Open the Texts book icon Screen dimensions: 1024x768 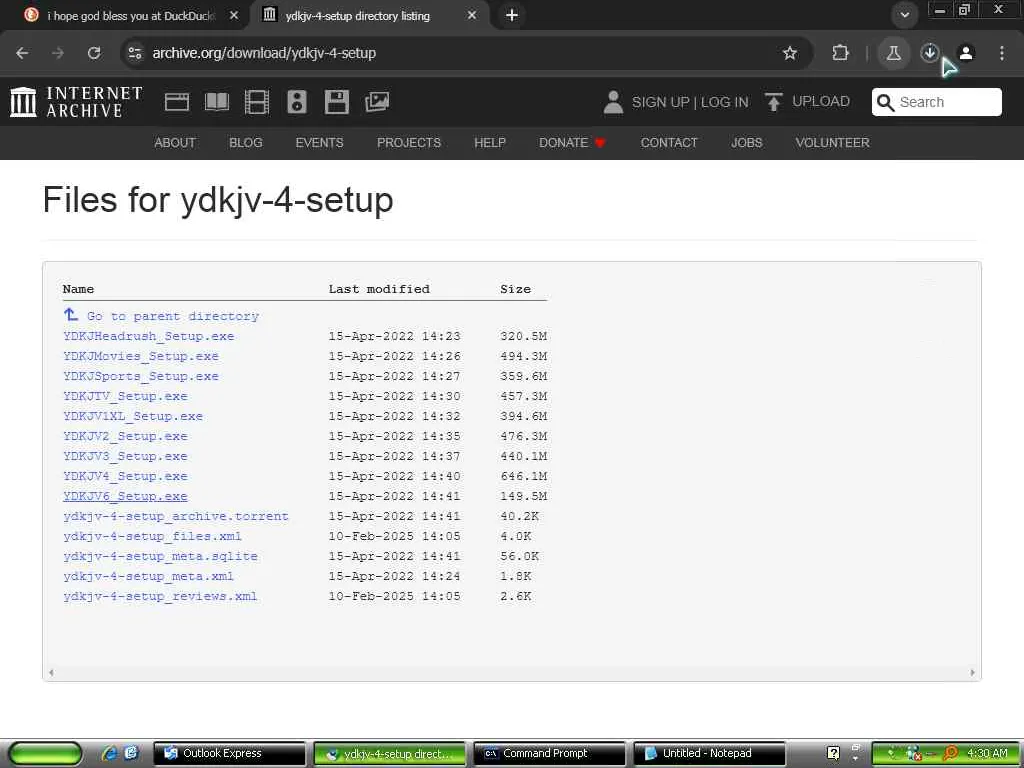coord(217,102)
